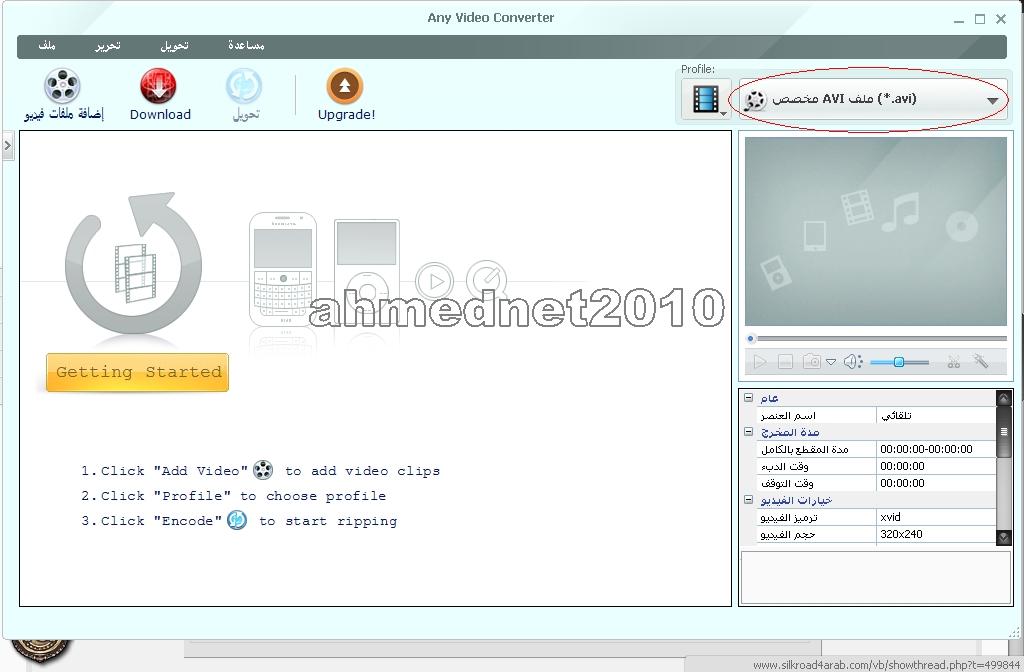The width and height of the screenshot is (1024, 672).
Task: Click the Play button under the preview
Action: tap(760, 362)
